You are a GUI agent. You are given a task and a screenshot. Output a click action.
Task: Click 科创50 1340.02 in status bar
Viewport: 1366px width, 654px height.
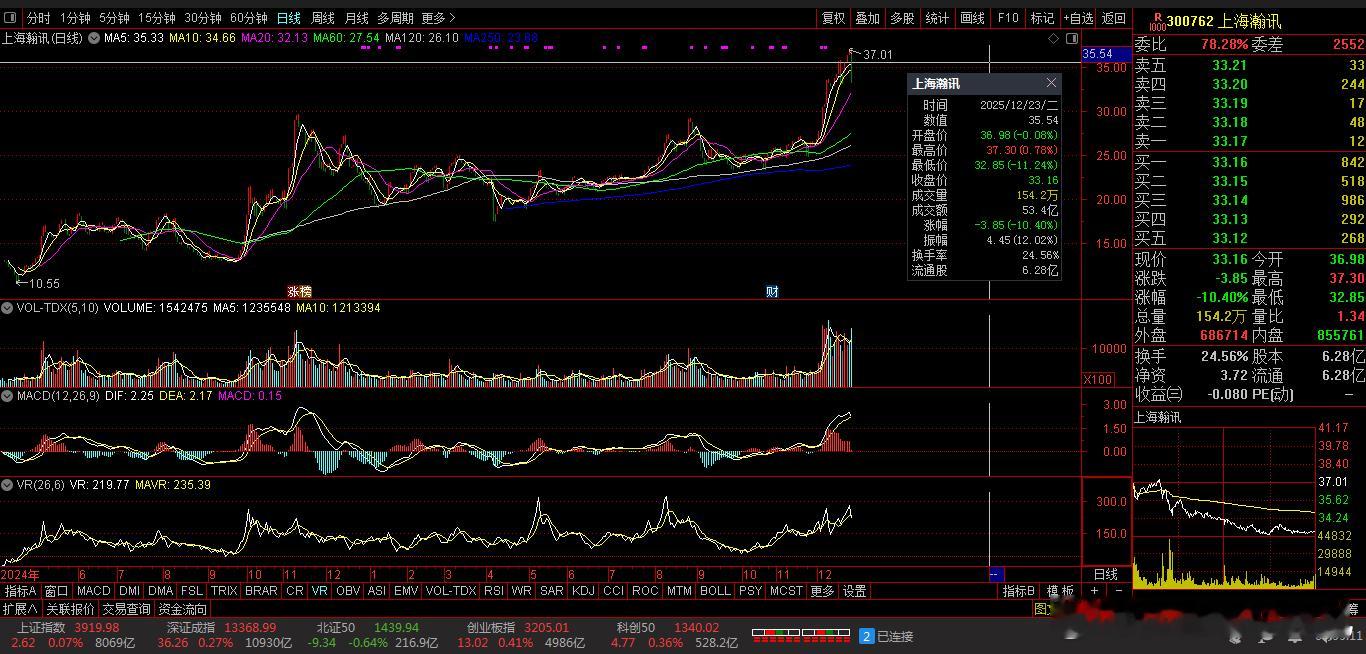click(x=669, y=628)
